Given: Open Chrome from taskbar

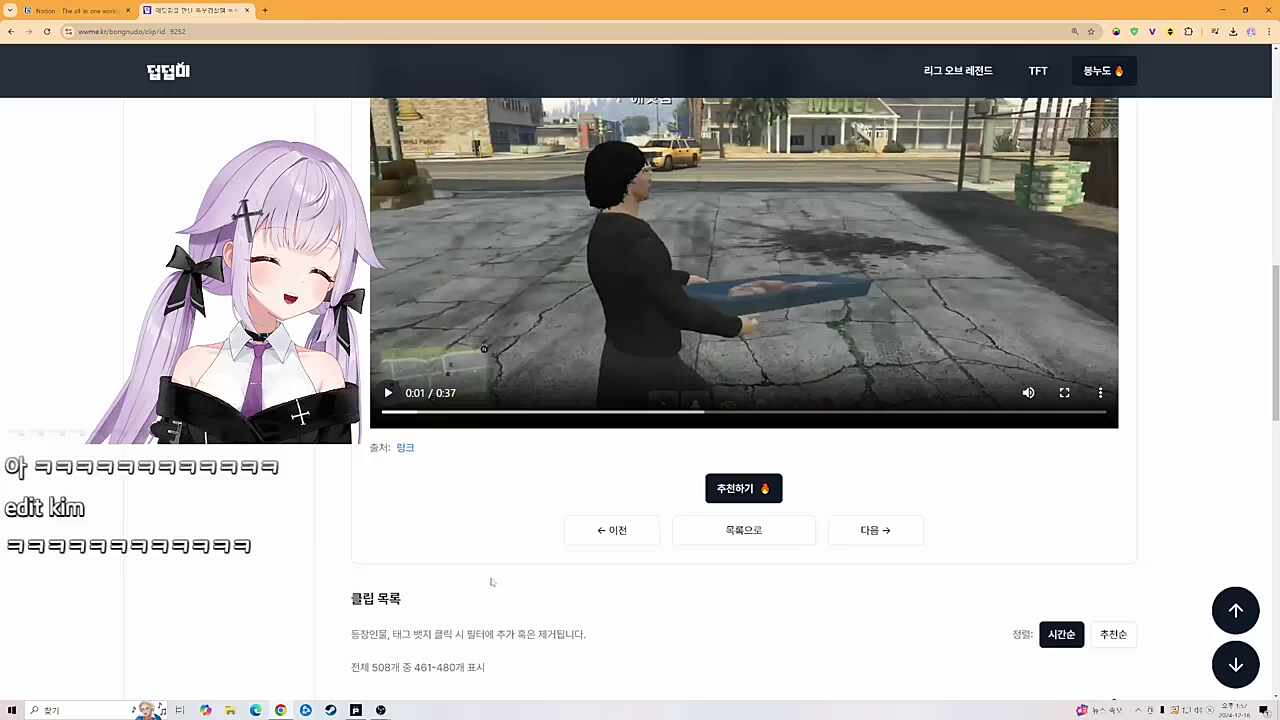Looking at the screenshot, I should [x=280, y=710].
